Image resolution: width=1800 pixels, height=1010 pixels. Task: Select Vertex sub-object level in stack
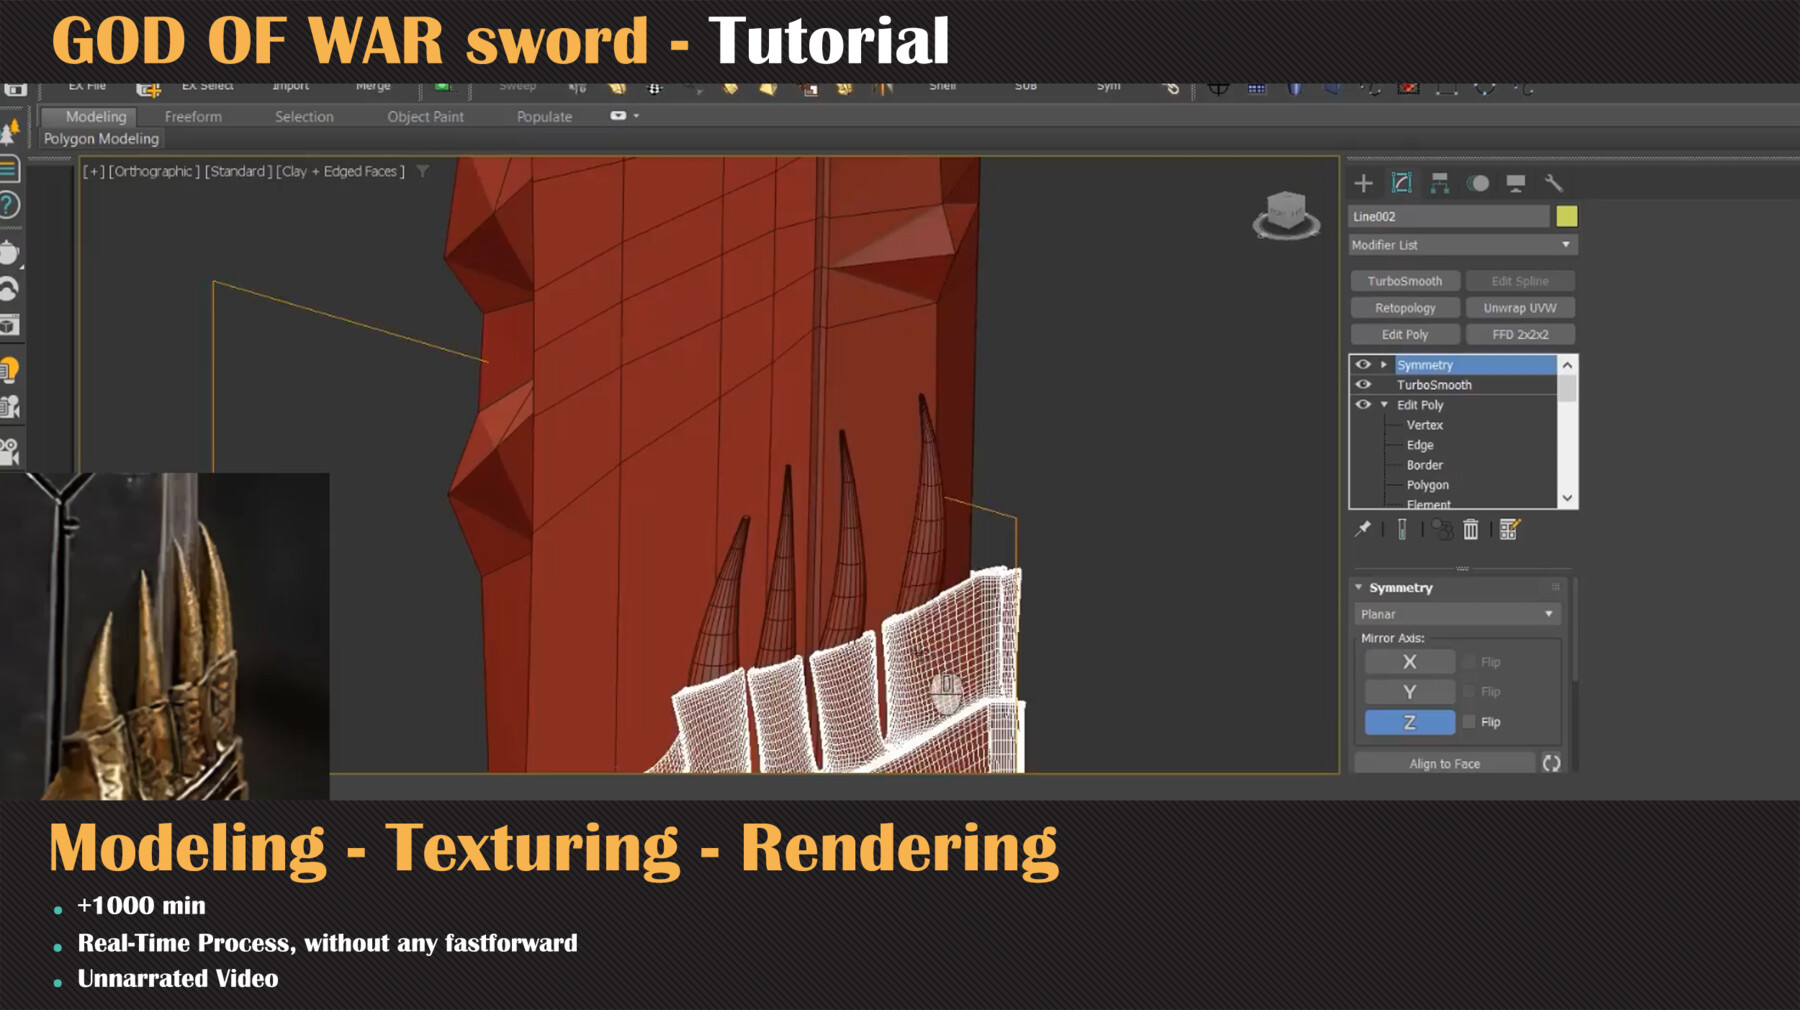[1424, 425]
